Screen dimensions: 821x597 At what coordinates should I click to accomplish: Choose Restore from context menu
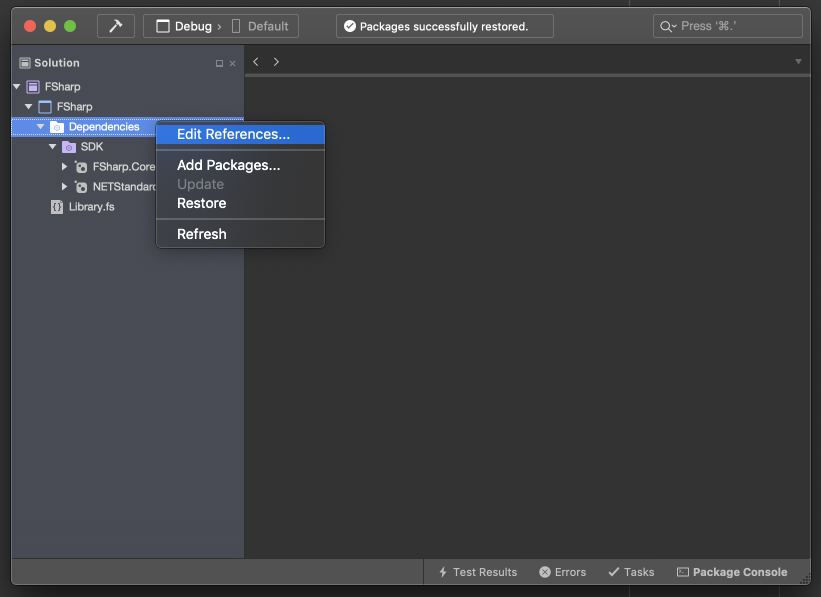coord(240,203)
